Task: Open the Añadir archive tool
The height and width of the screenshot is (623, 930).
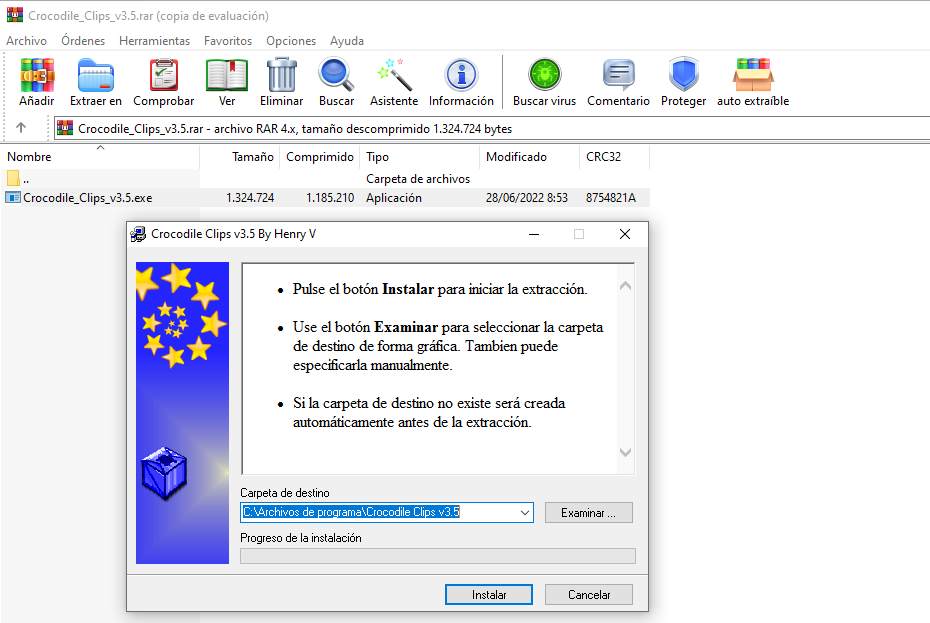Action: coord(36,80)
